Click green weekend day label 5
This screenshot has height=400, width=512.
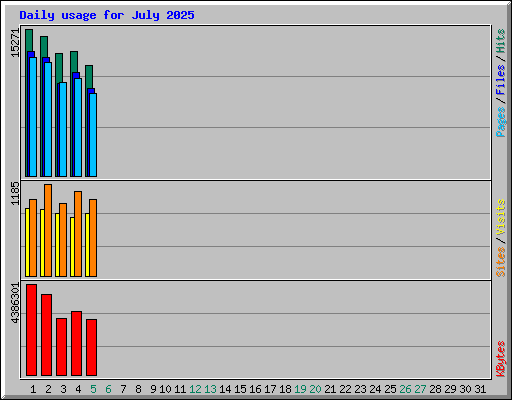point(93,389)
